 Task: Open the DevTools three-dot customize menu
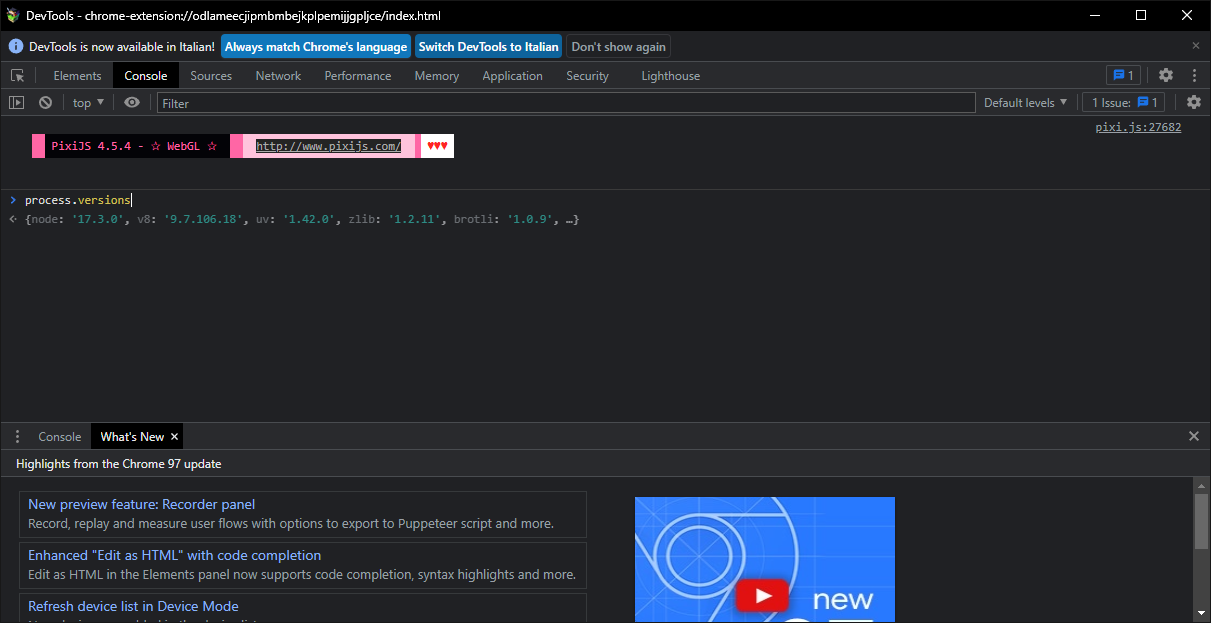tap(1194, 75)
